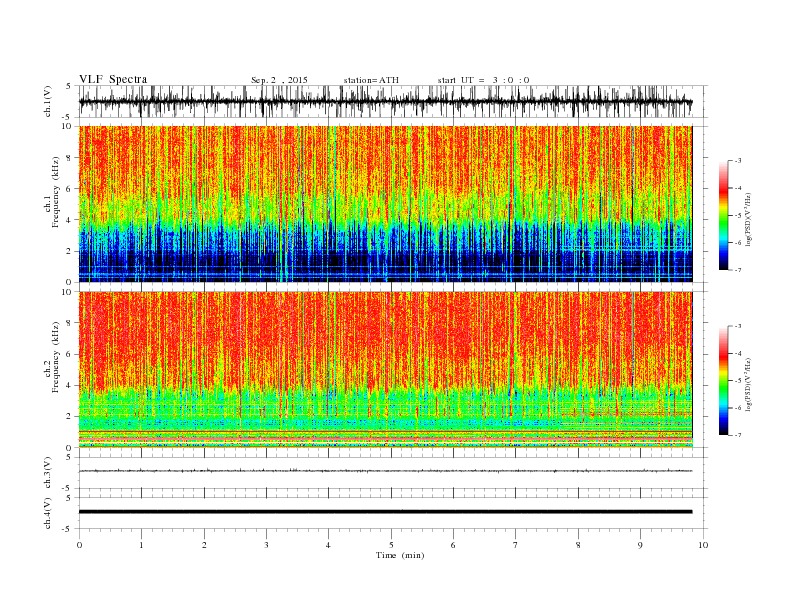The height and width of the screenshot is (612, 792).
Task: Click the thick ch.4 voltage trace
Action: 385,512
